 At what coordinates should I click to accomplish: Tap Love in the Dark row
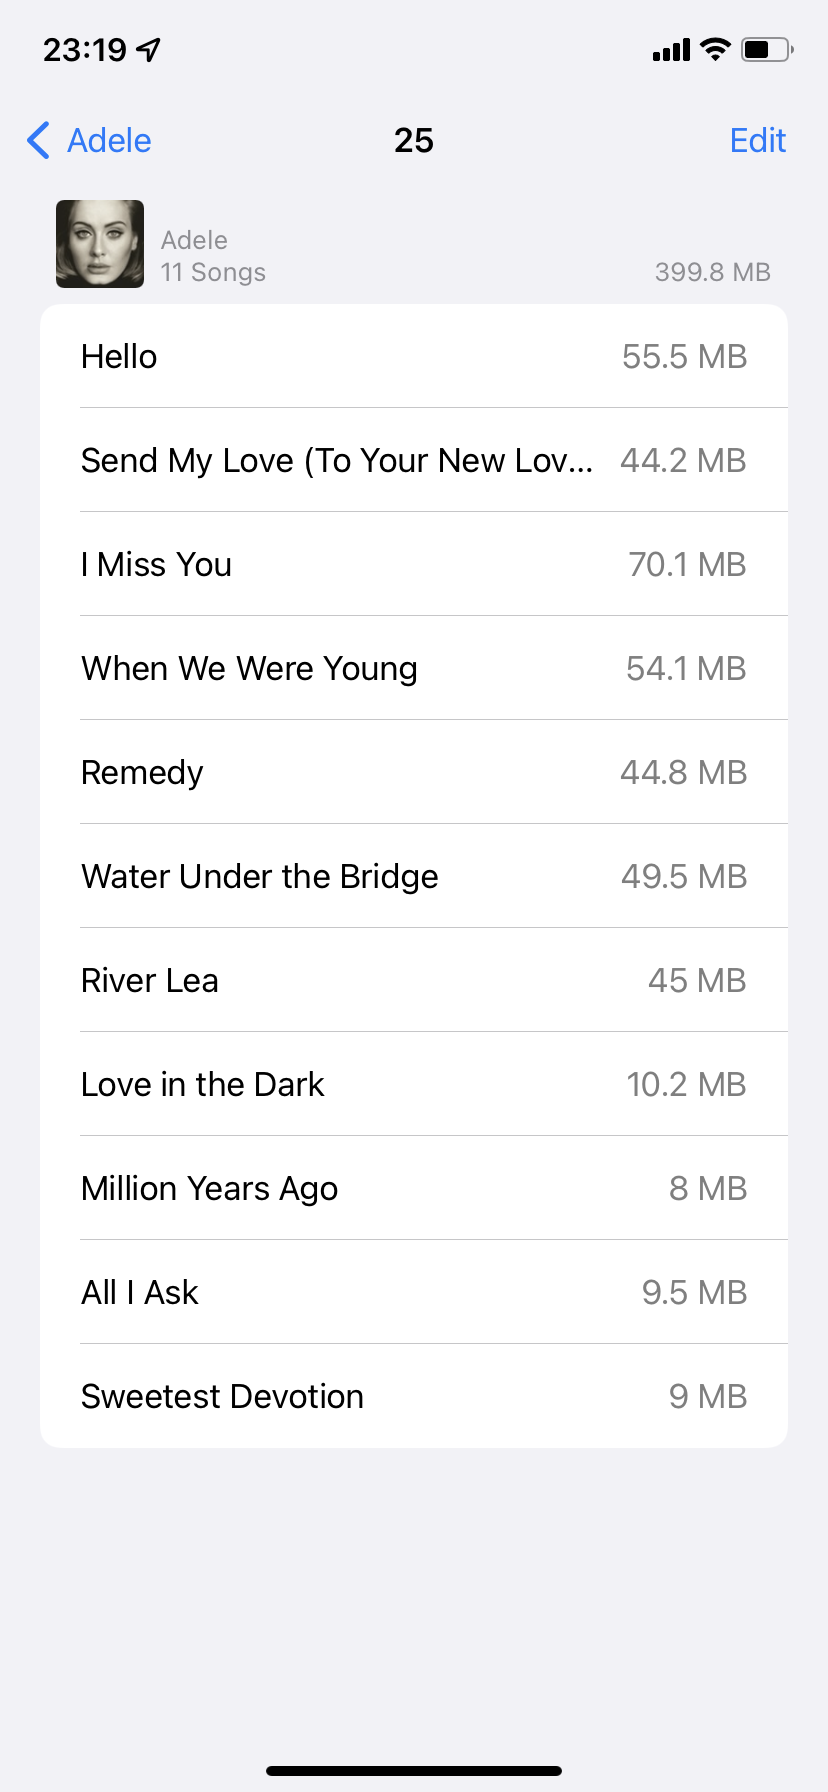[414, 1085]
